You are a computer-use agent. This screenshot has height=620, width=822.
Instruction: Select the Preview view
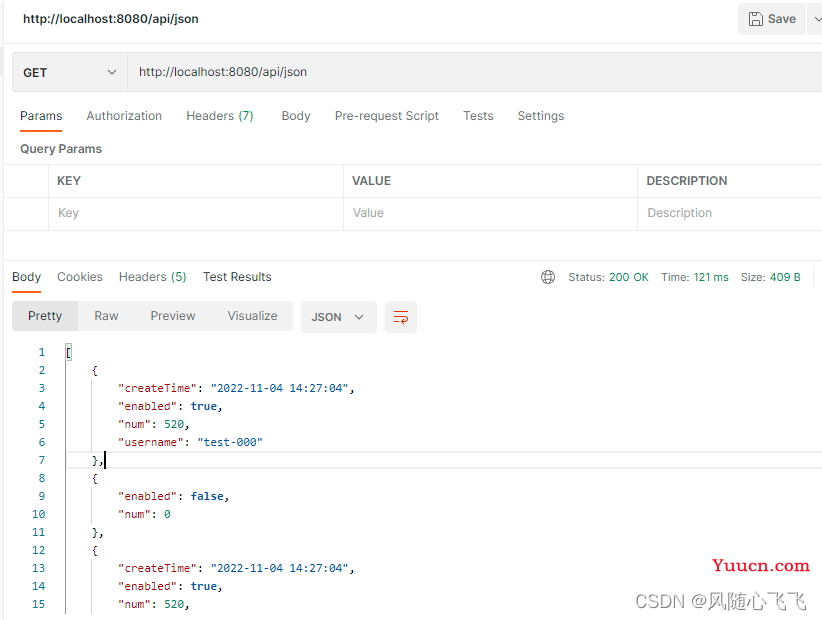pyautogui.click(x=172, y=316)
